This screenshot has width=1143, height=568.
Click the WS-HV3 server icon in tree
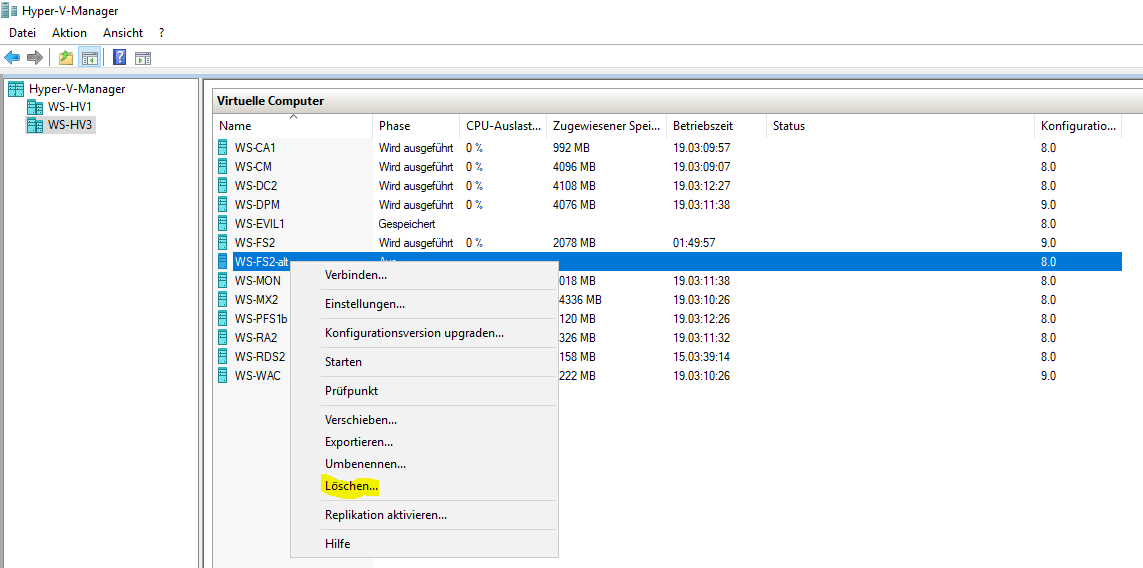click(x=35, y=125)
